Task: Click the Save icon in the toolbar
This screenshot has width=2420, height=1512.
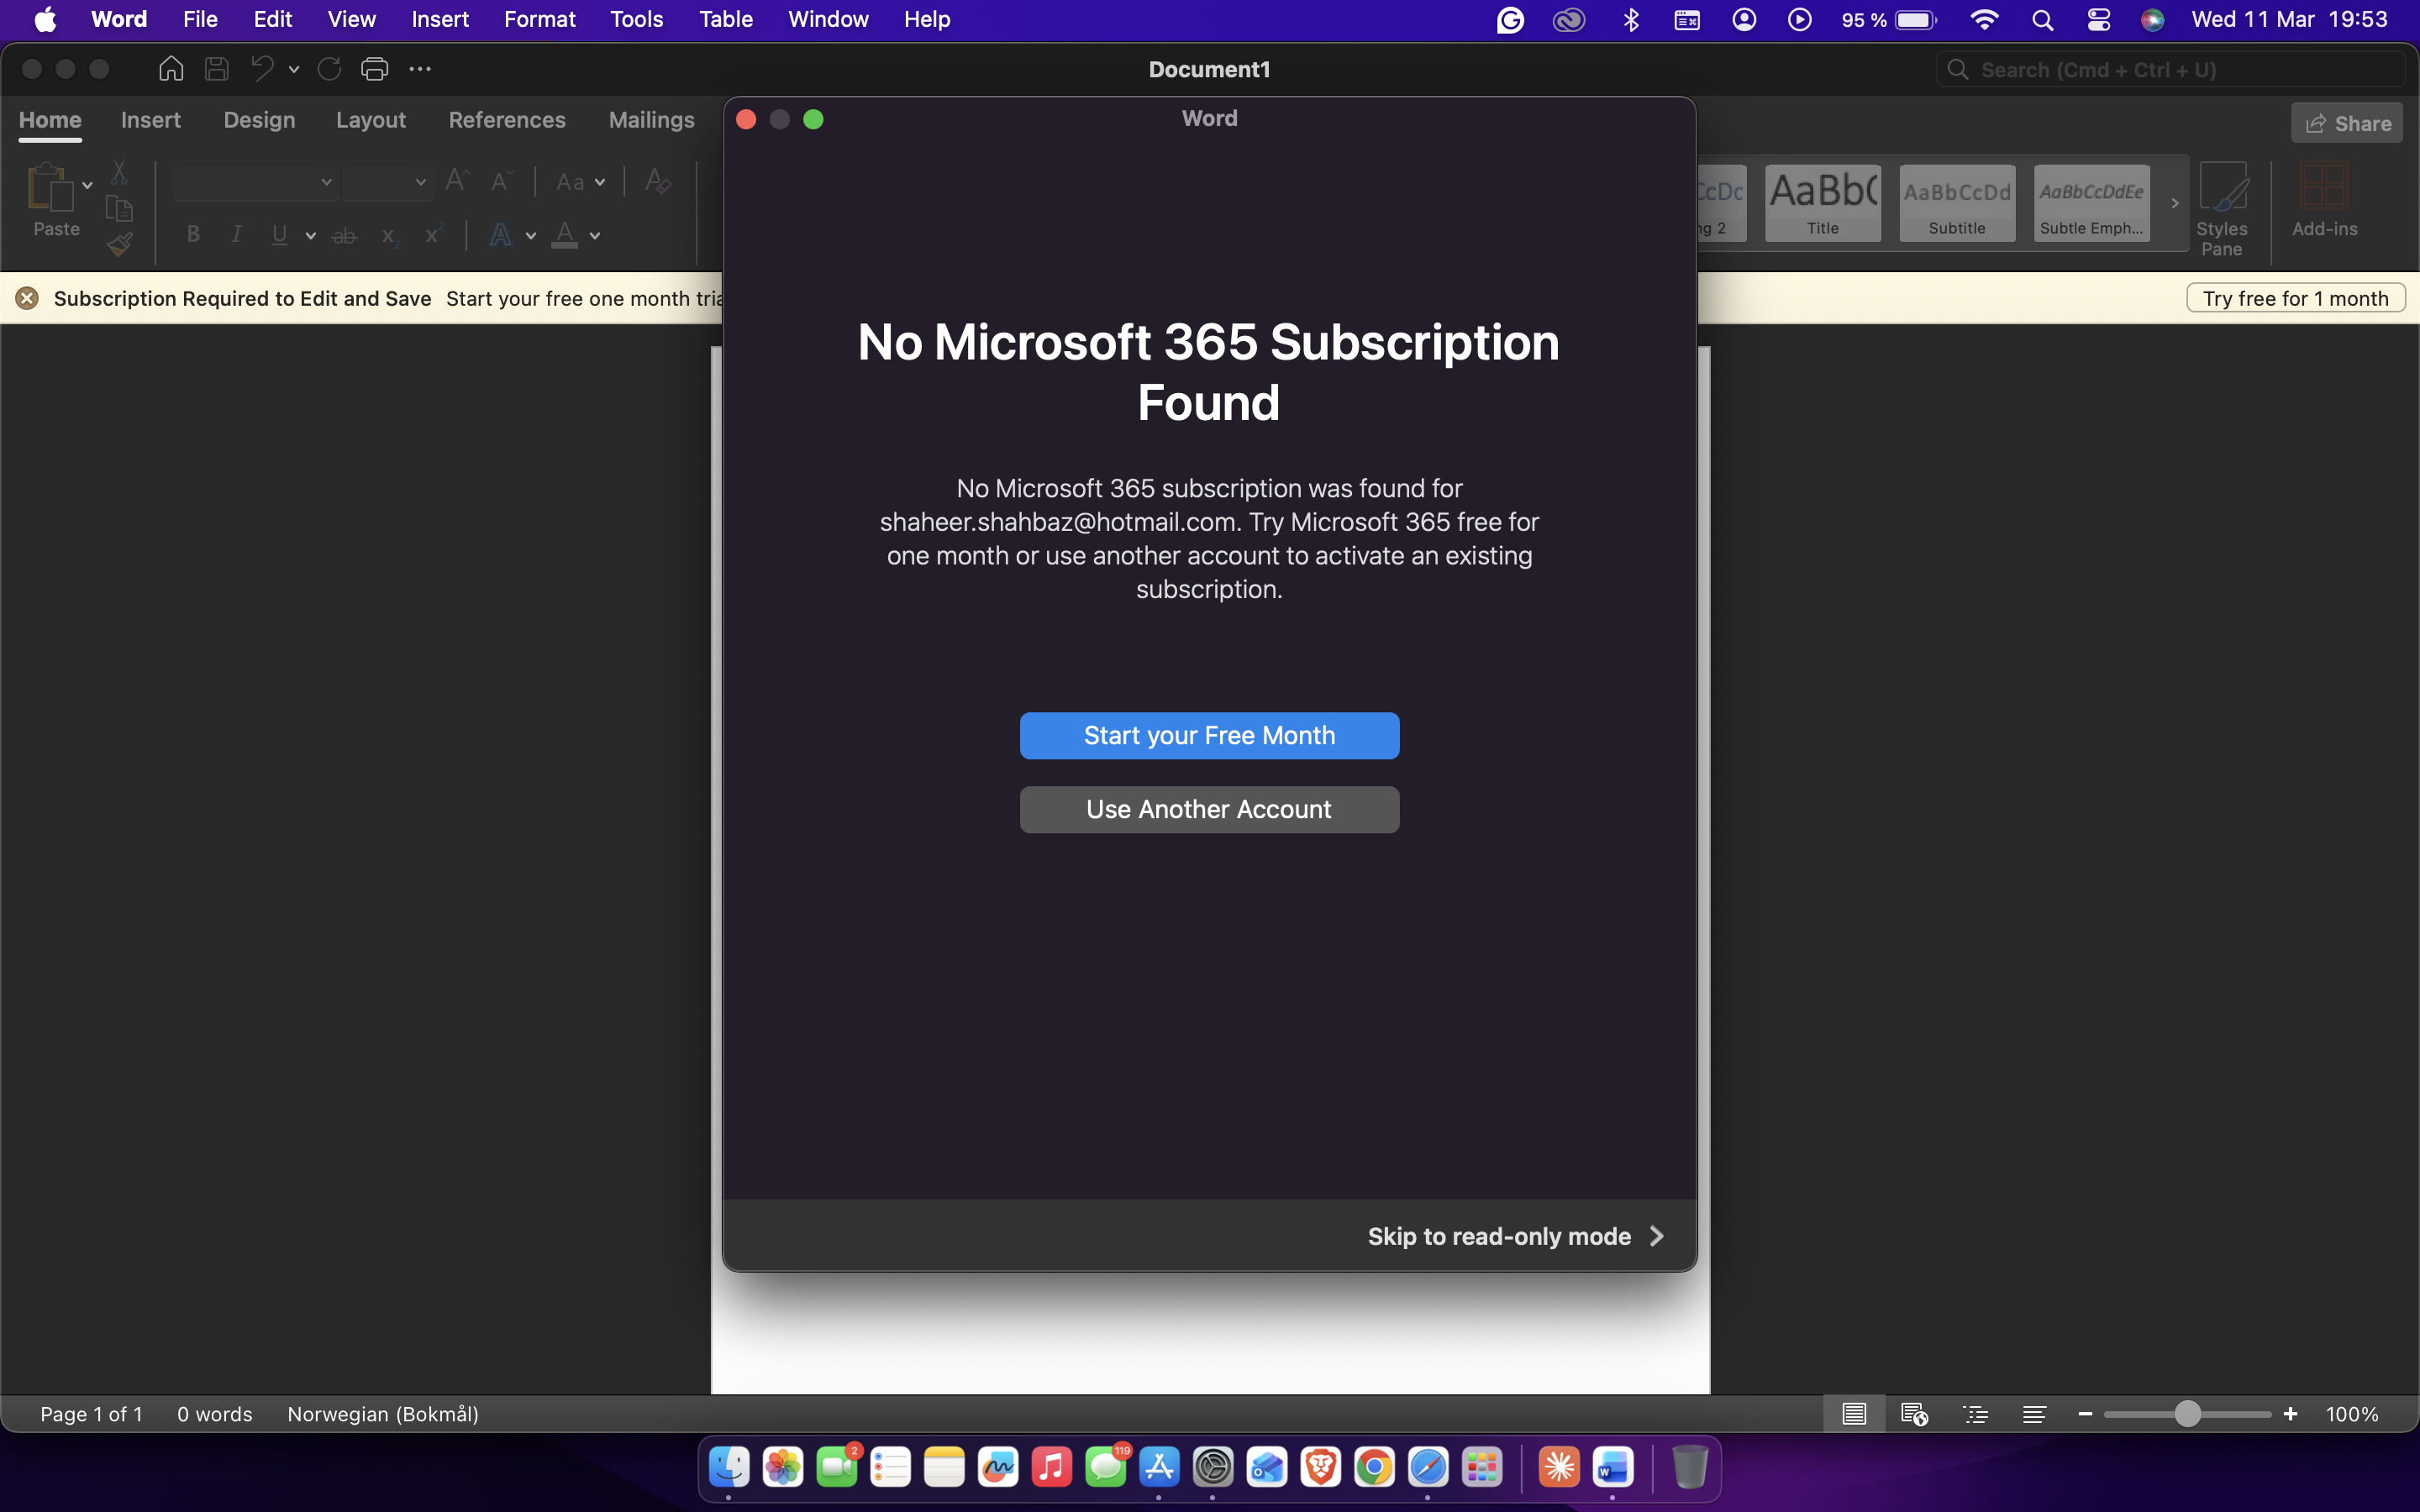Action: pos(216,68)
